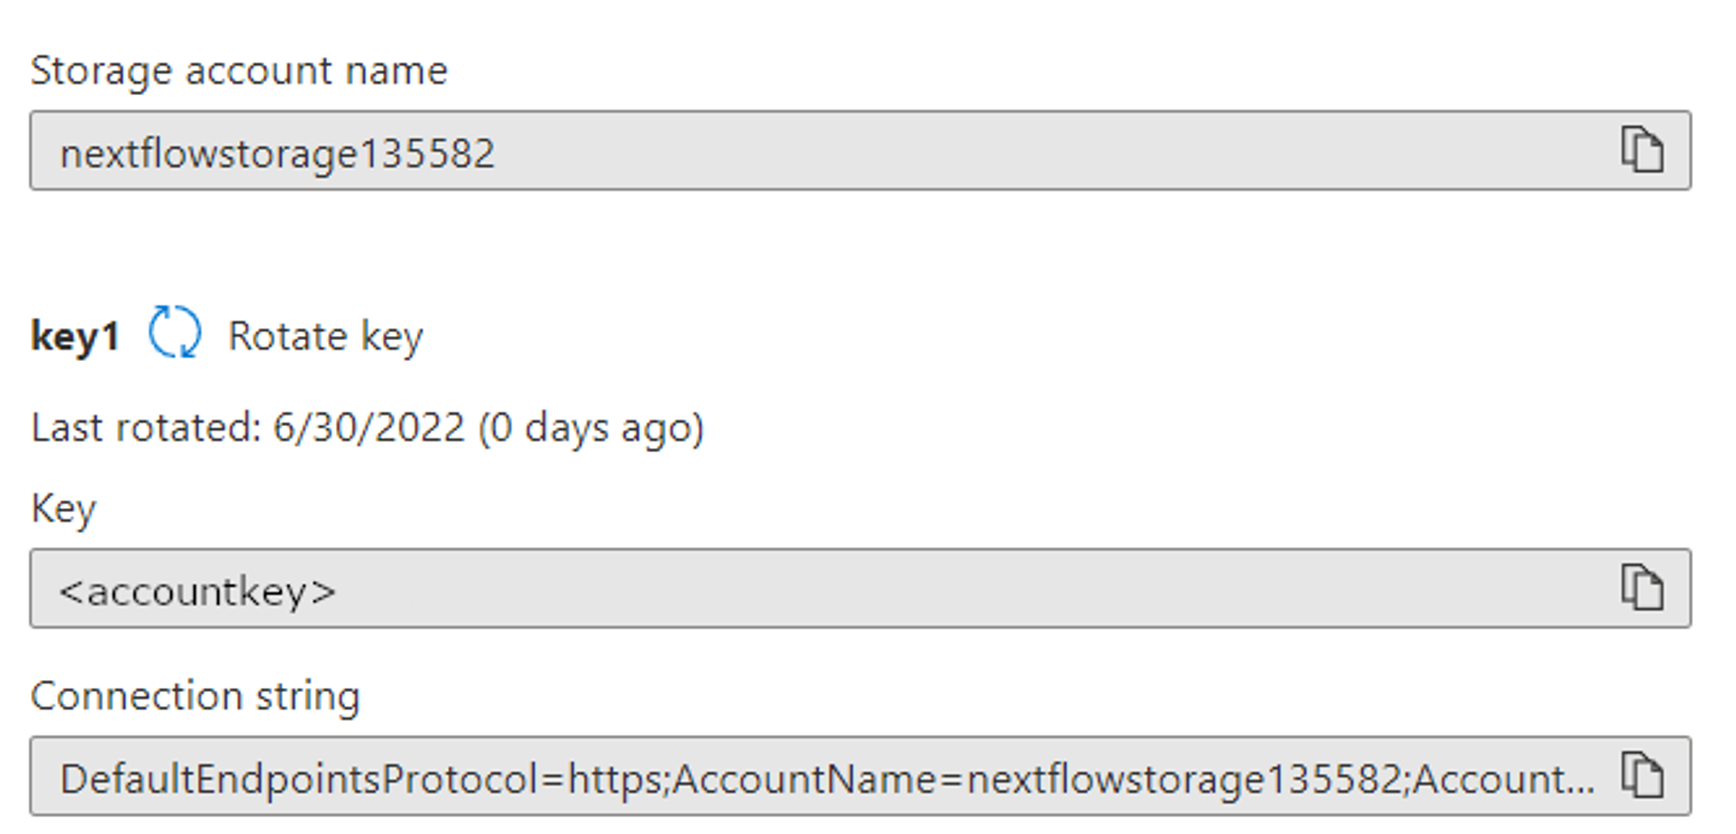Click the bold key1 heading
Image resolution: width=1736 pixels, height=834 pixels.
(75, 336)
